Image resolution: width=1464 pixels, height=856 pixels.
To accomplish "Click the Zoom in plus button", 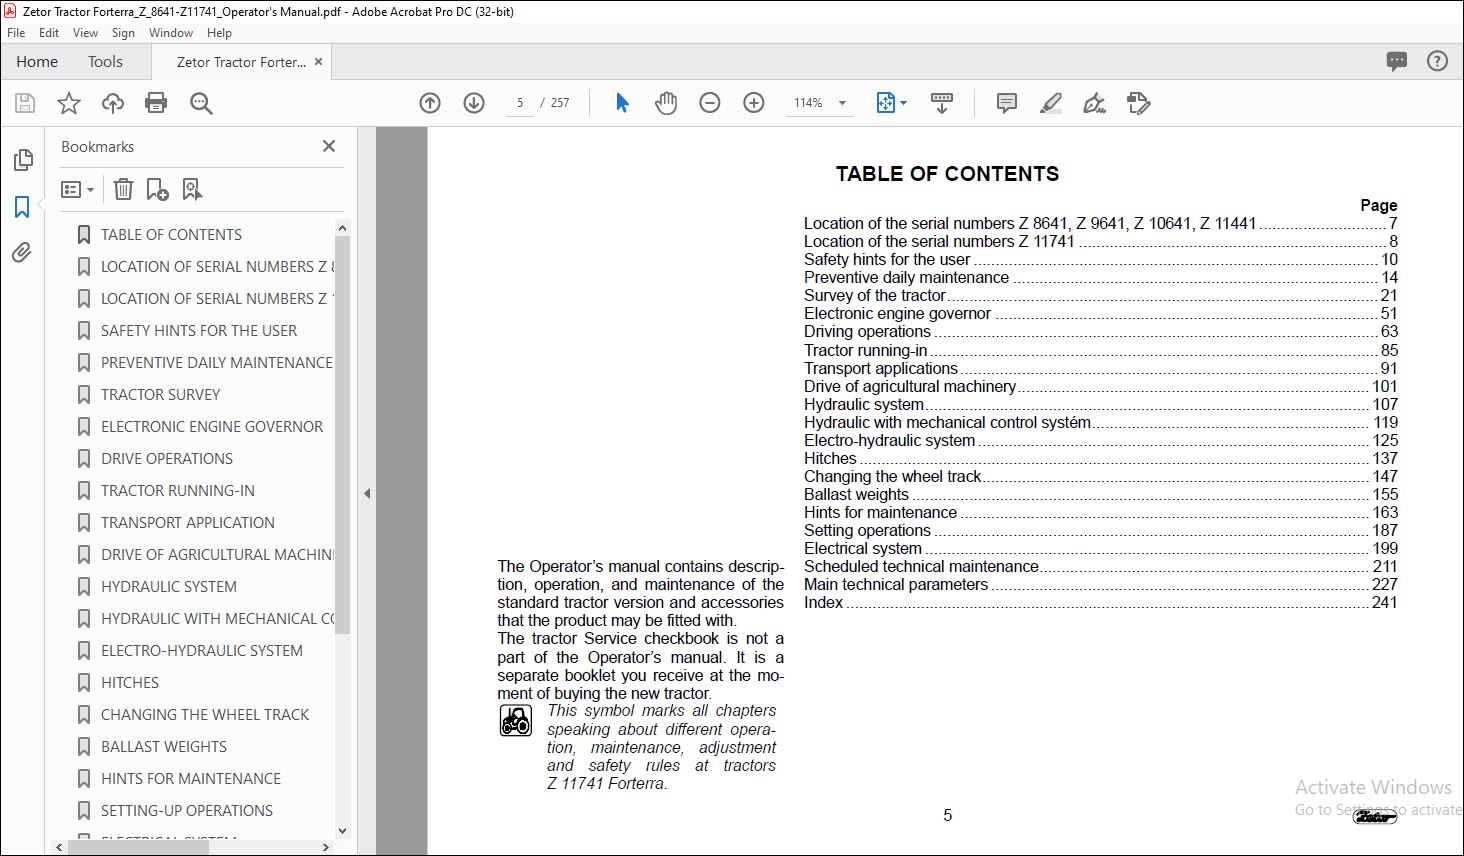I will pos(754,103).
